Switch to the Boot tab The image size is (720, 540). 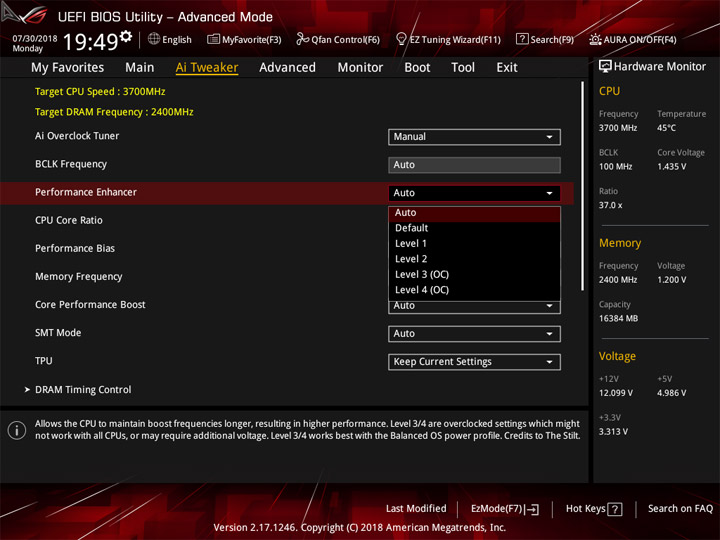coord(417,68)
